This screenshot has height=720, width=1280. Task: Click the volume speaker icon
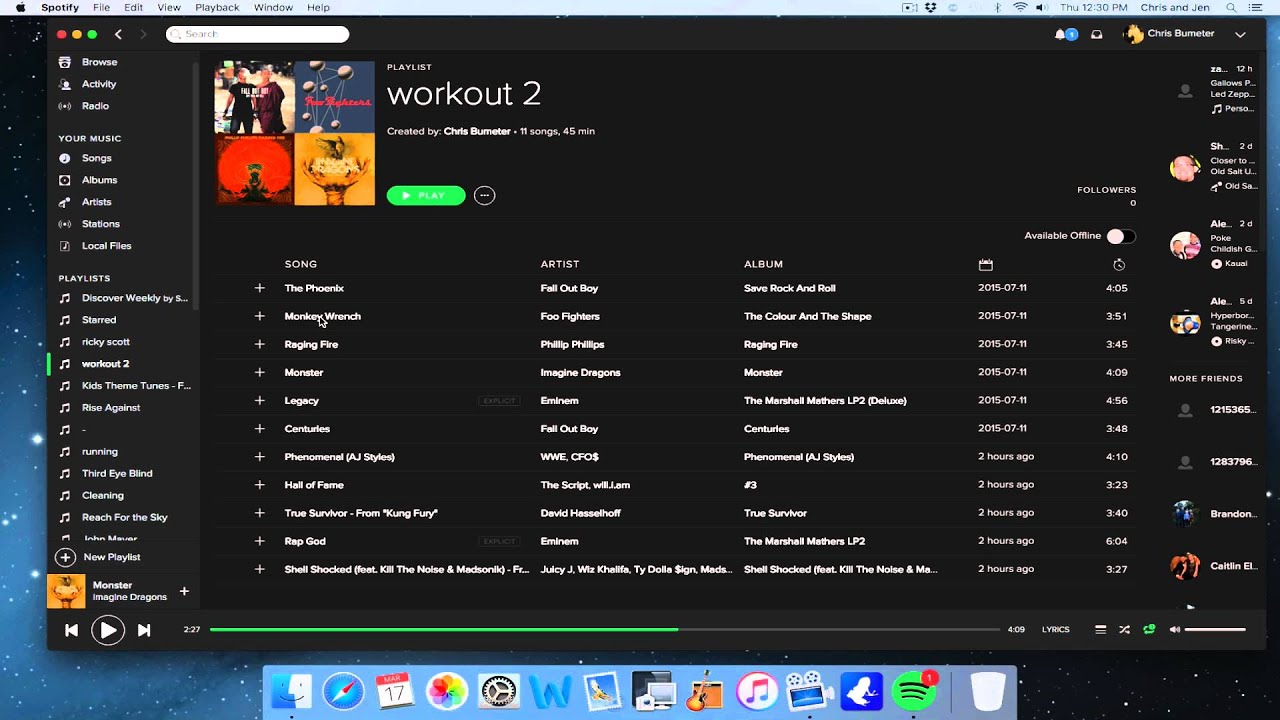pos(1175,630)
